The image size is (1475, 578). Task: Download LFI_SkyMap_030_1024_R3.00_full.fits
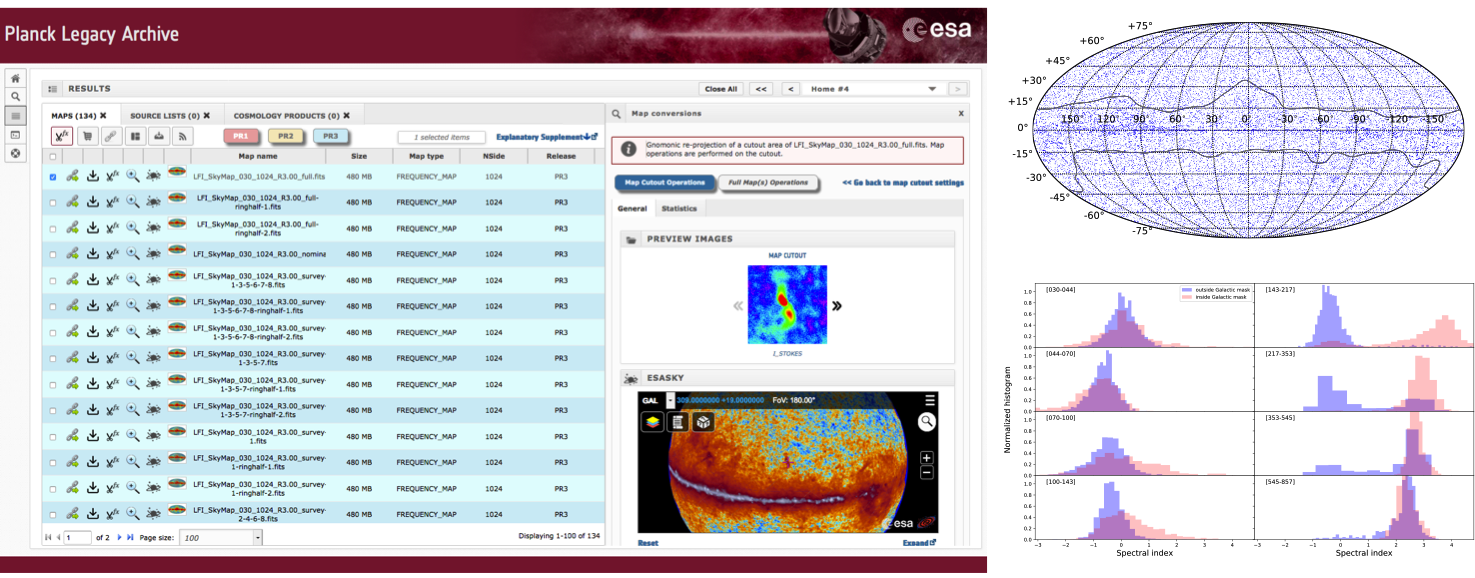(92, 175)
